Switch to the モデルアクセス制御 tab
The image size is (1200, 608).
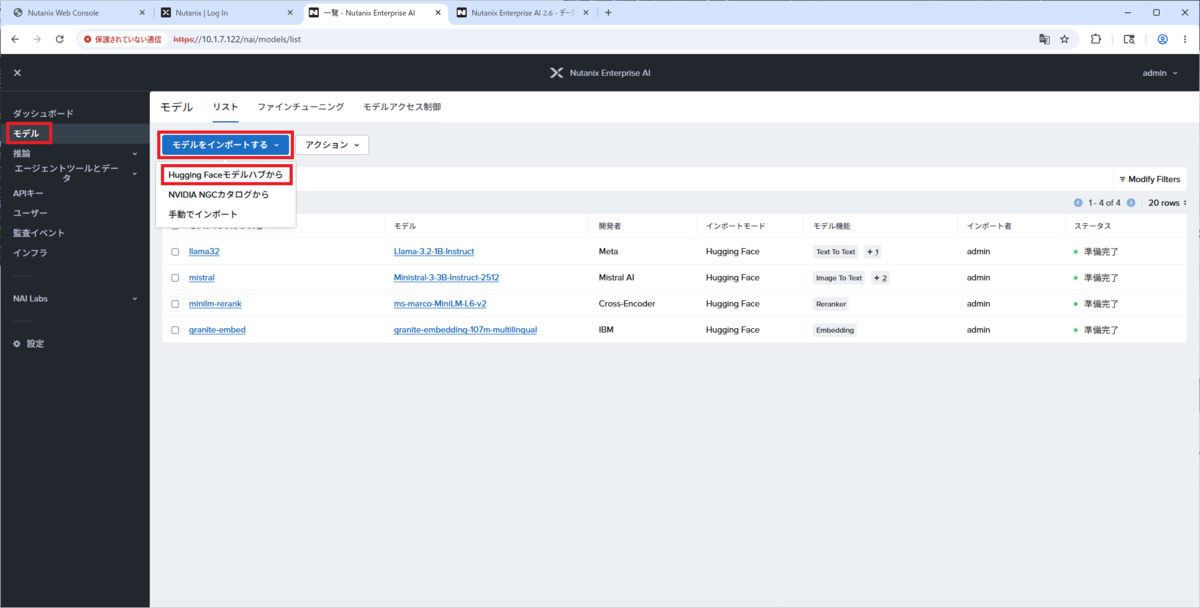point(401,107)
